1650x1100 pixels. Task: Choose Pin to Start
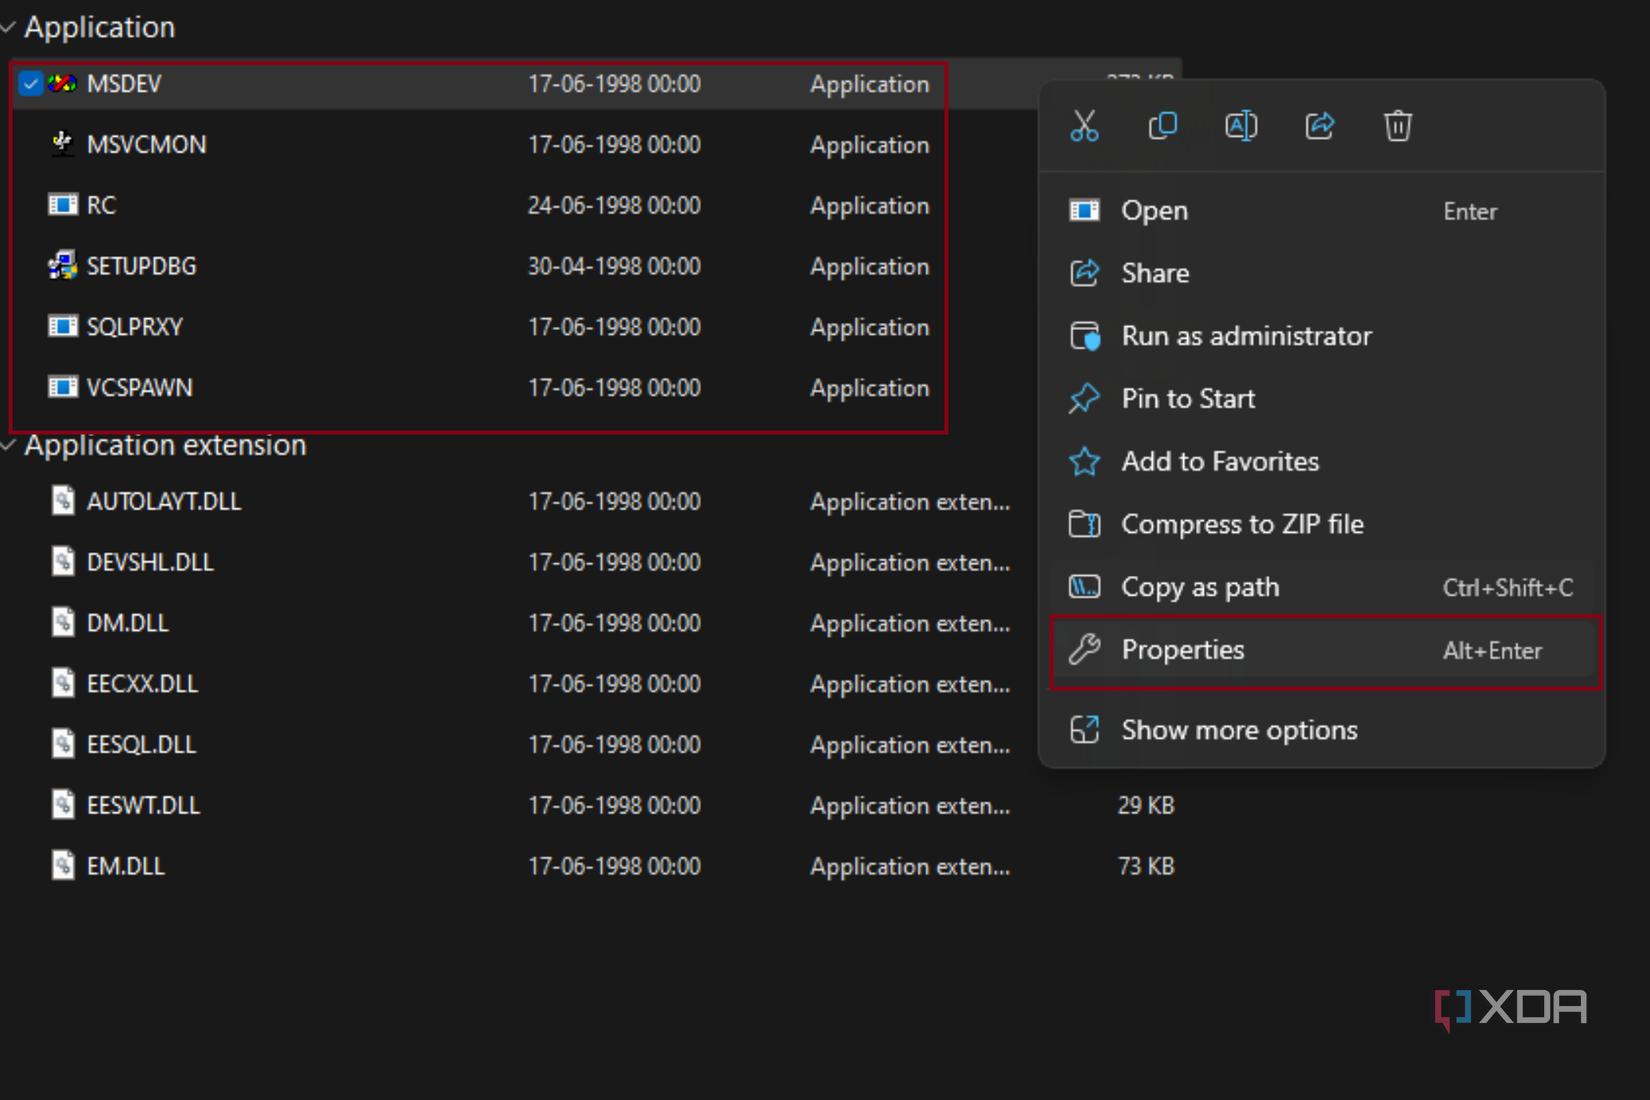(1322, 399)
